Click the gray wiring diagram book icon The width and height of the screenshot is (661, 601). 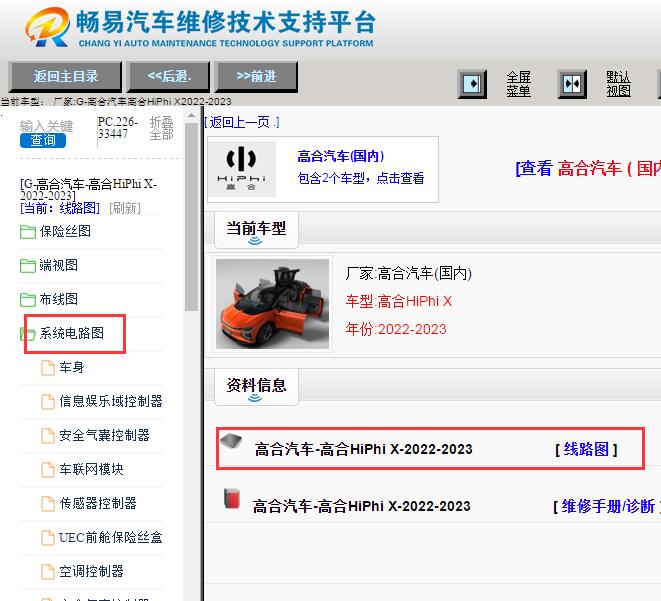pyautogui.click(x=231, y=440)
